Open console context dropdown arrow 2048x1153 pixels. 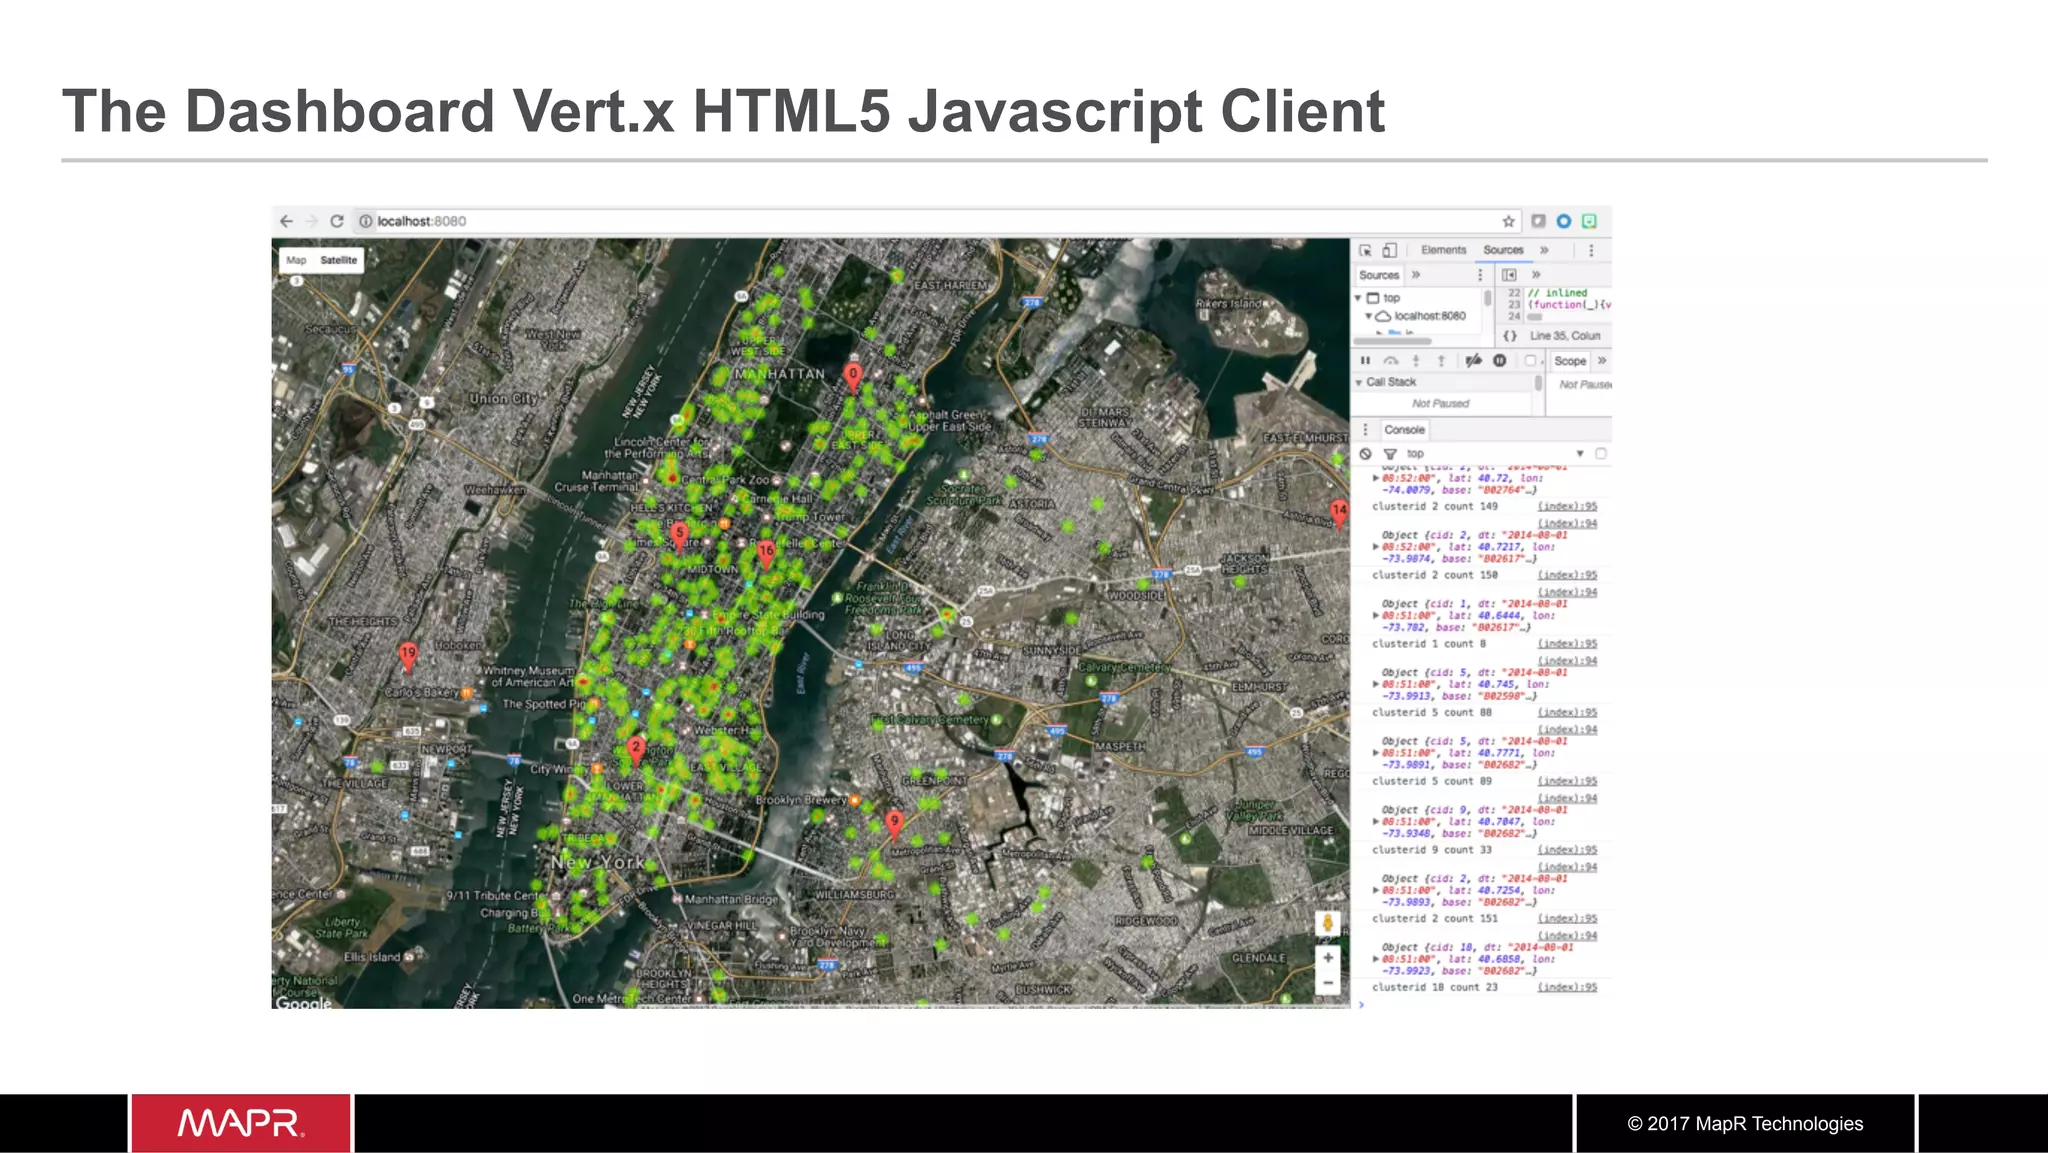coord(1580,454)
